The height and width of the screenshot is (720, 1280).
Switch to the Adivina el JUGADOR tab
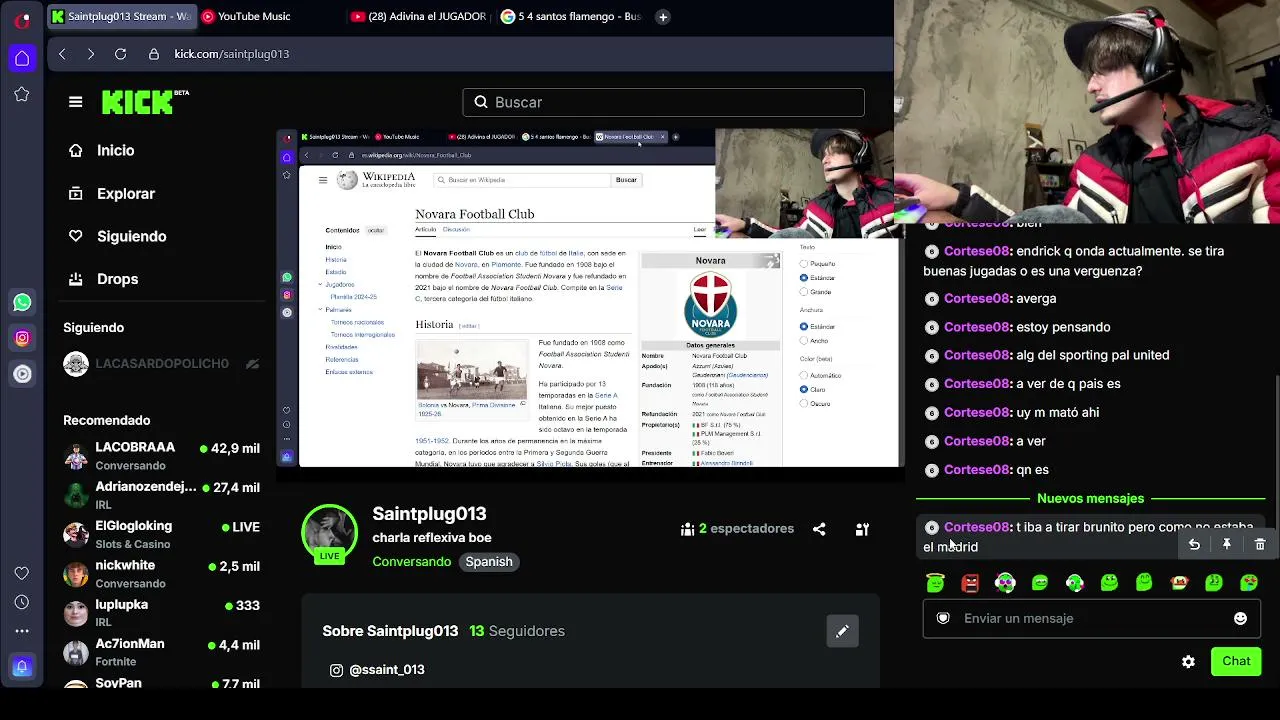pos(419,16)
